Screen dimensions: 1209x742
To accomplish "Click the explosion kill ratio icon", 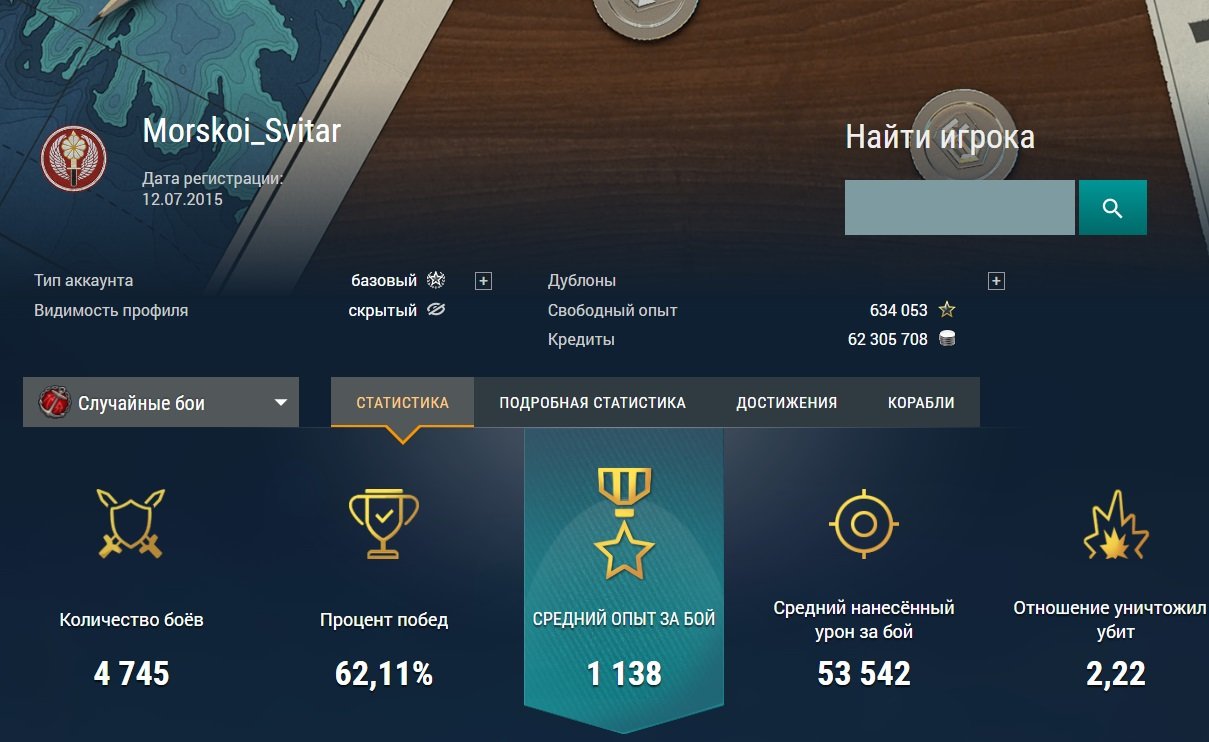I will pyautogui.click(x=1116, y=525).
